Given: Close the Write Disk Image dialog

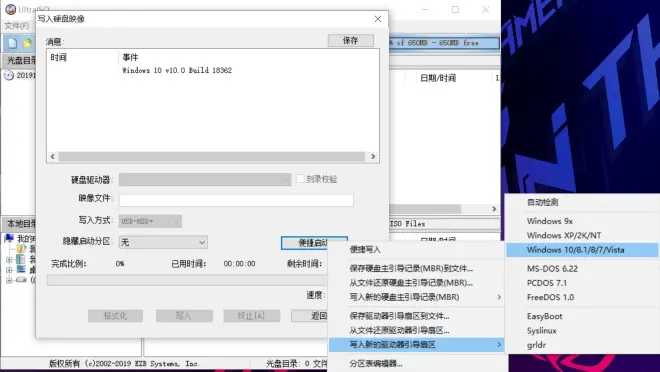Looking at the screenshot, I should (x=378, y=19).
